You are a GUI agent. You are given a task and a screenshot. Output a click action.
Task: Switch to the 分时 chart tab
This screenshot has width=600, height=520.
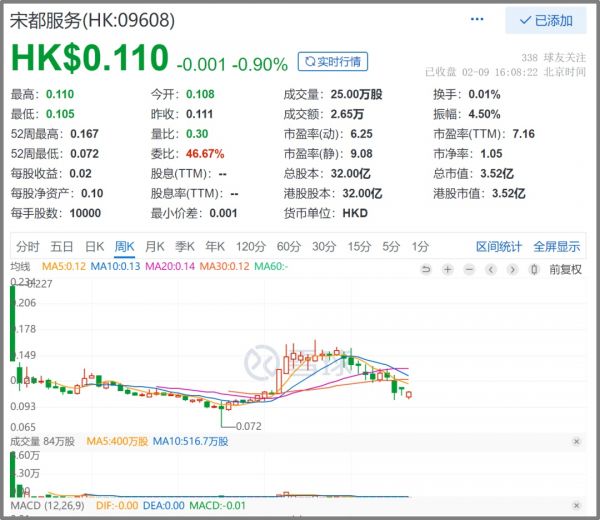pyautogui.click(x=28, y=246)
